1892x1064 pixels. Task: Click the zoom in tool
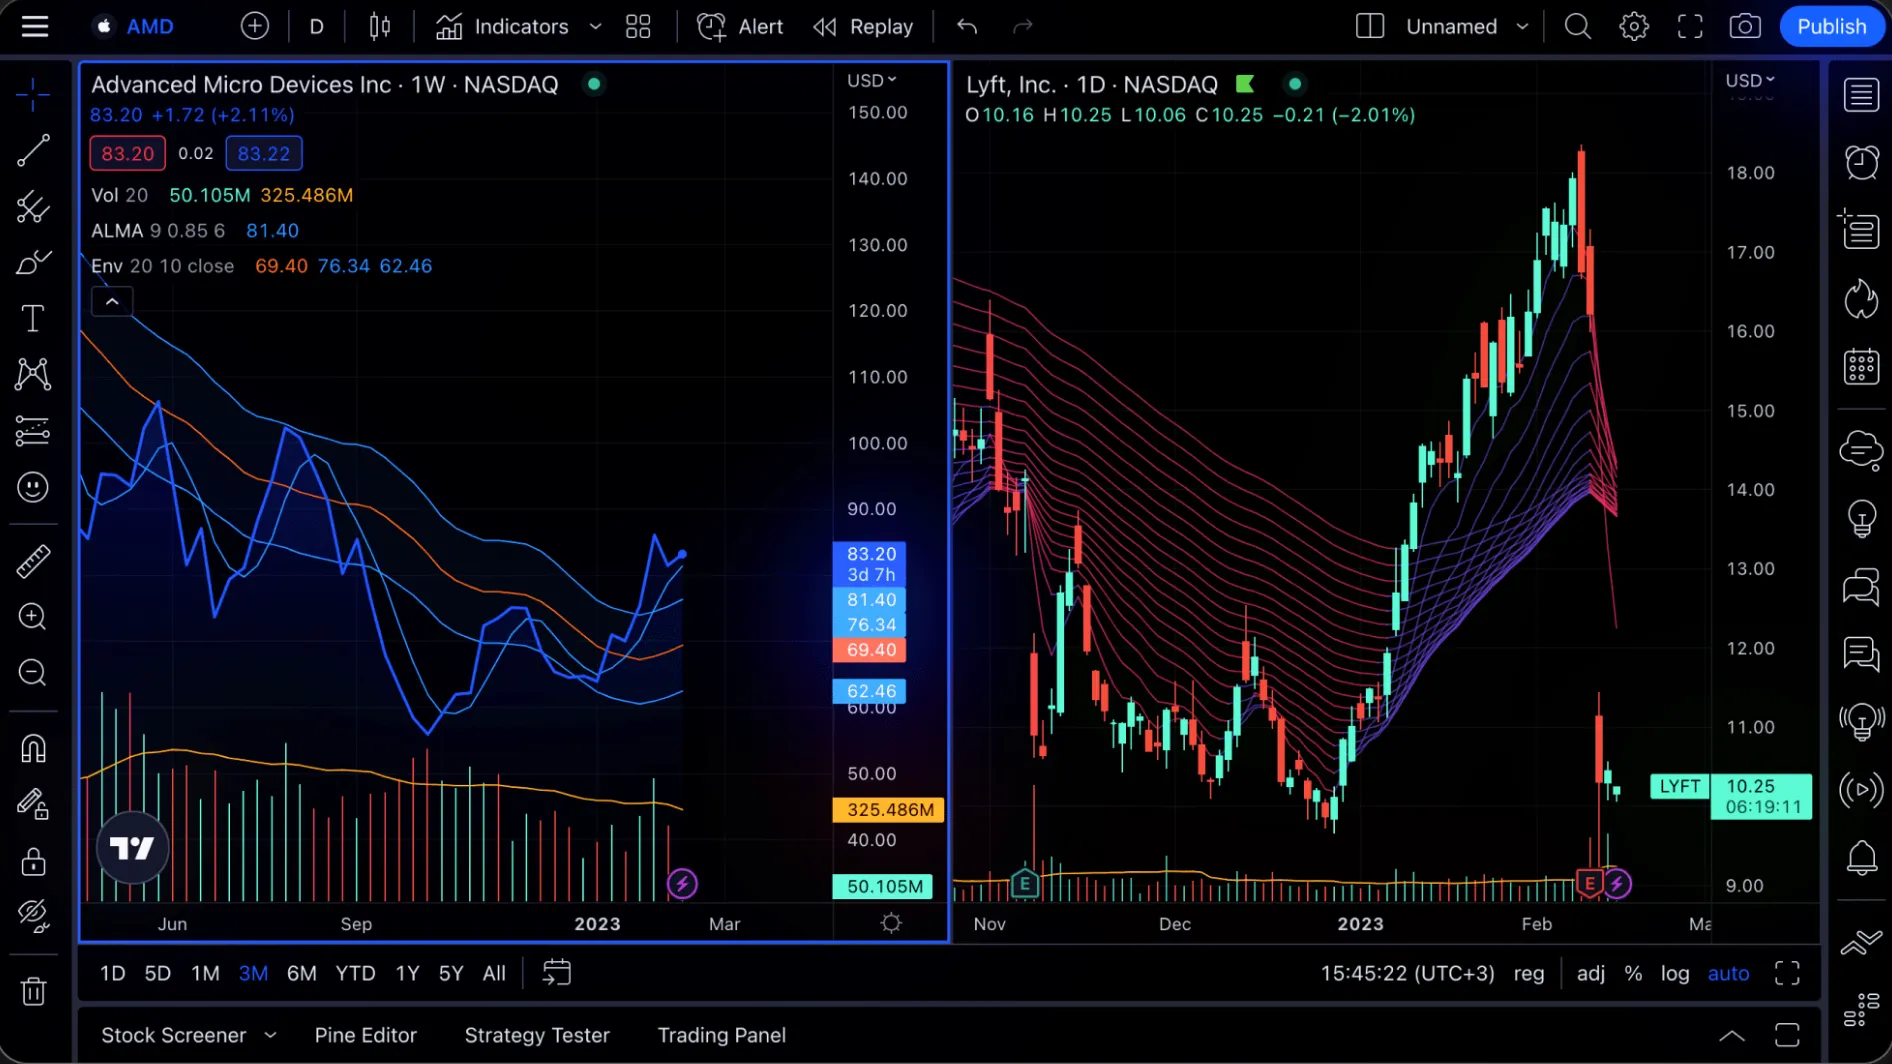tap(33, 617)
